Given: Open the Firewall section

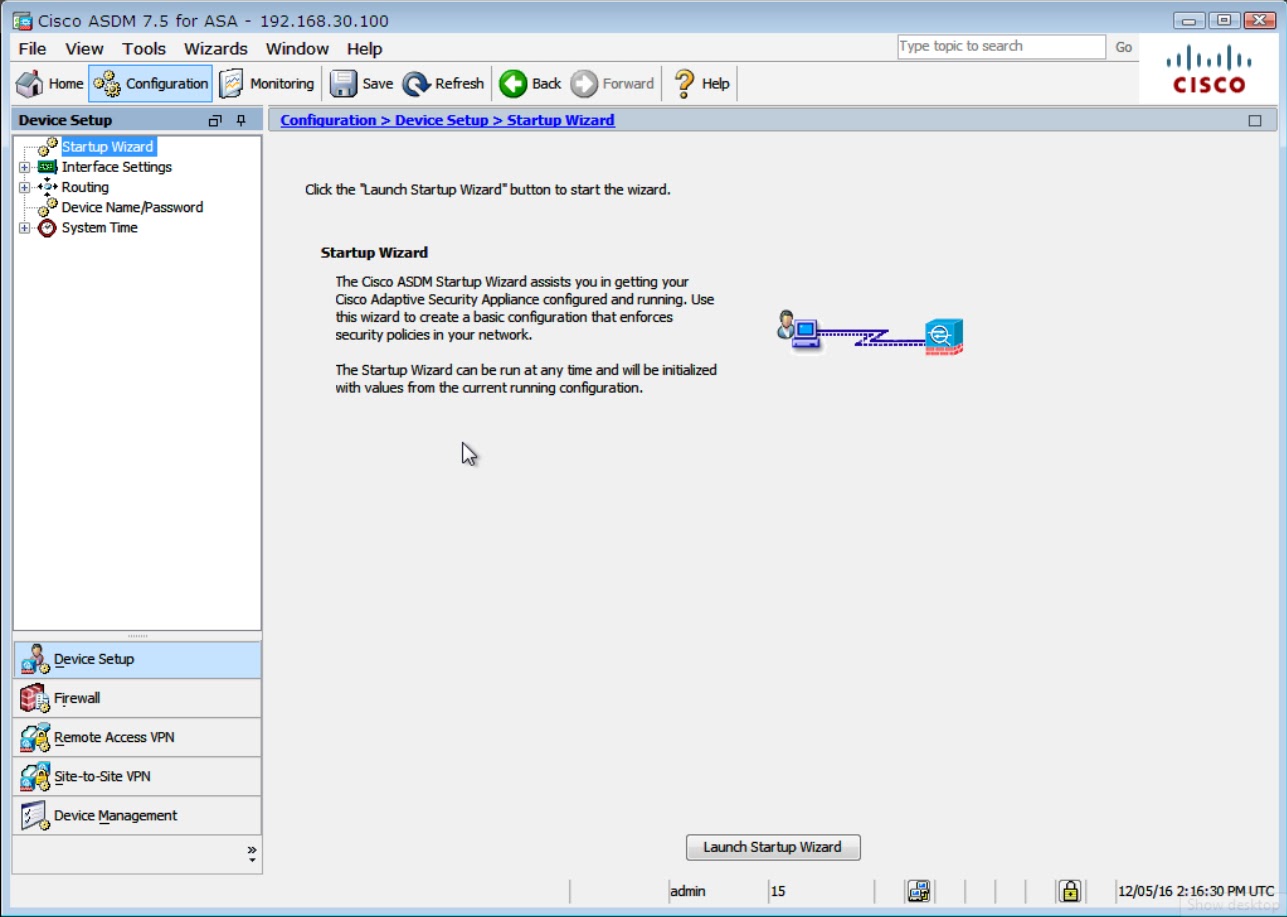Looking at the screenshot, I should click(137, 698).
